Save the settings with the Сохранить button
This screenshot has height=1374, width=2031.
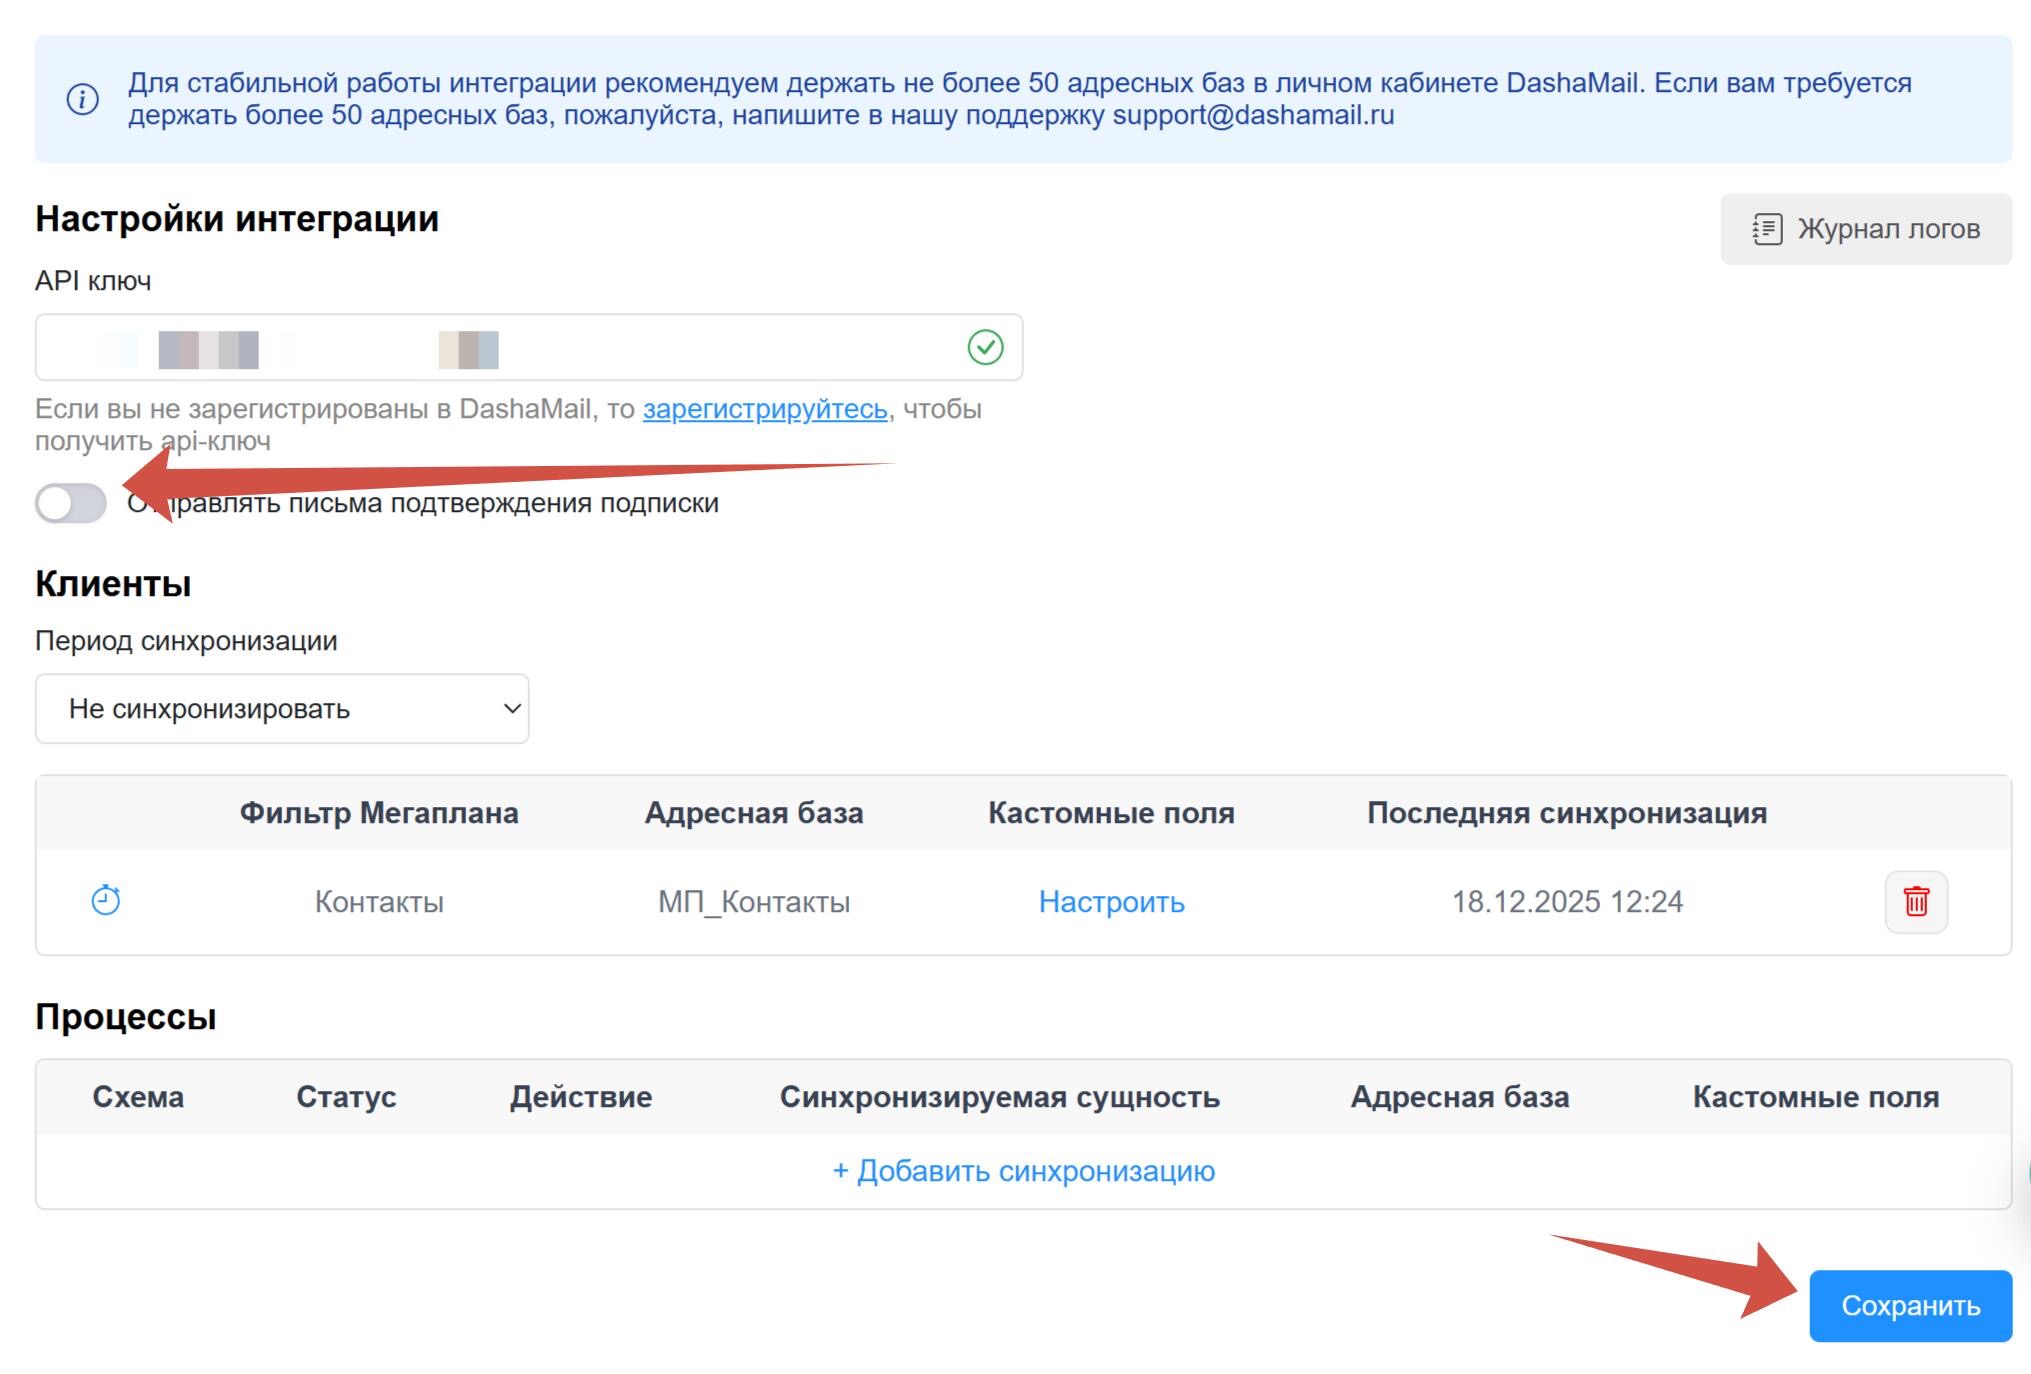1909,1306
